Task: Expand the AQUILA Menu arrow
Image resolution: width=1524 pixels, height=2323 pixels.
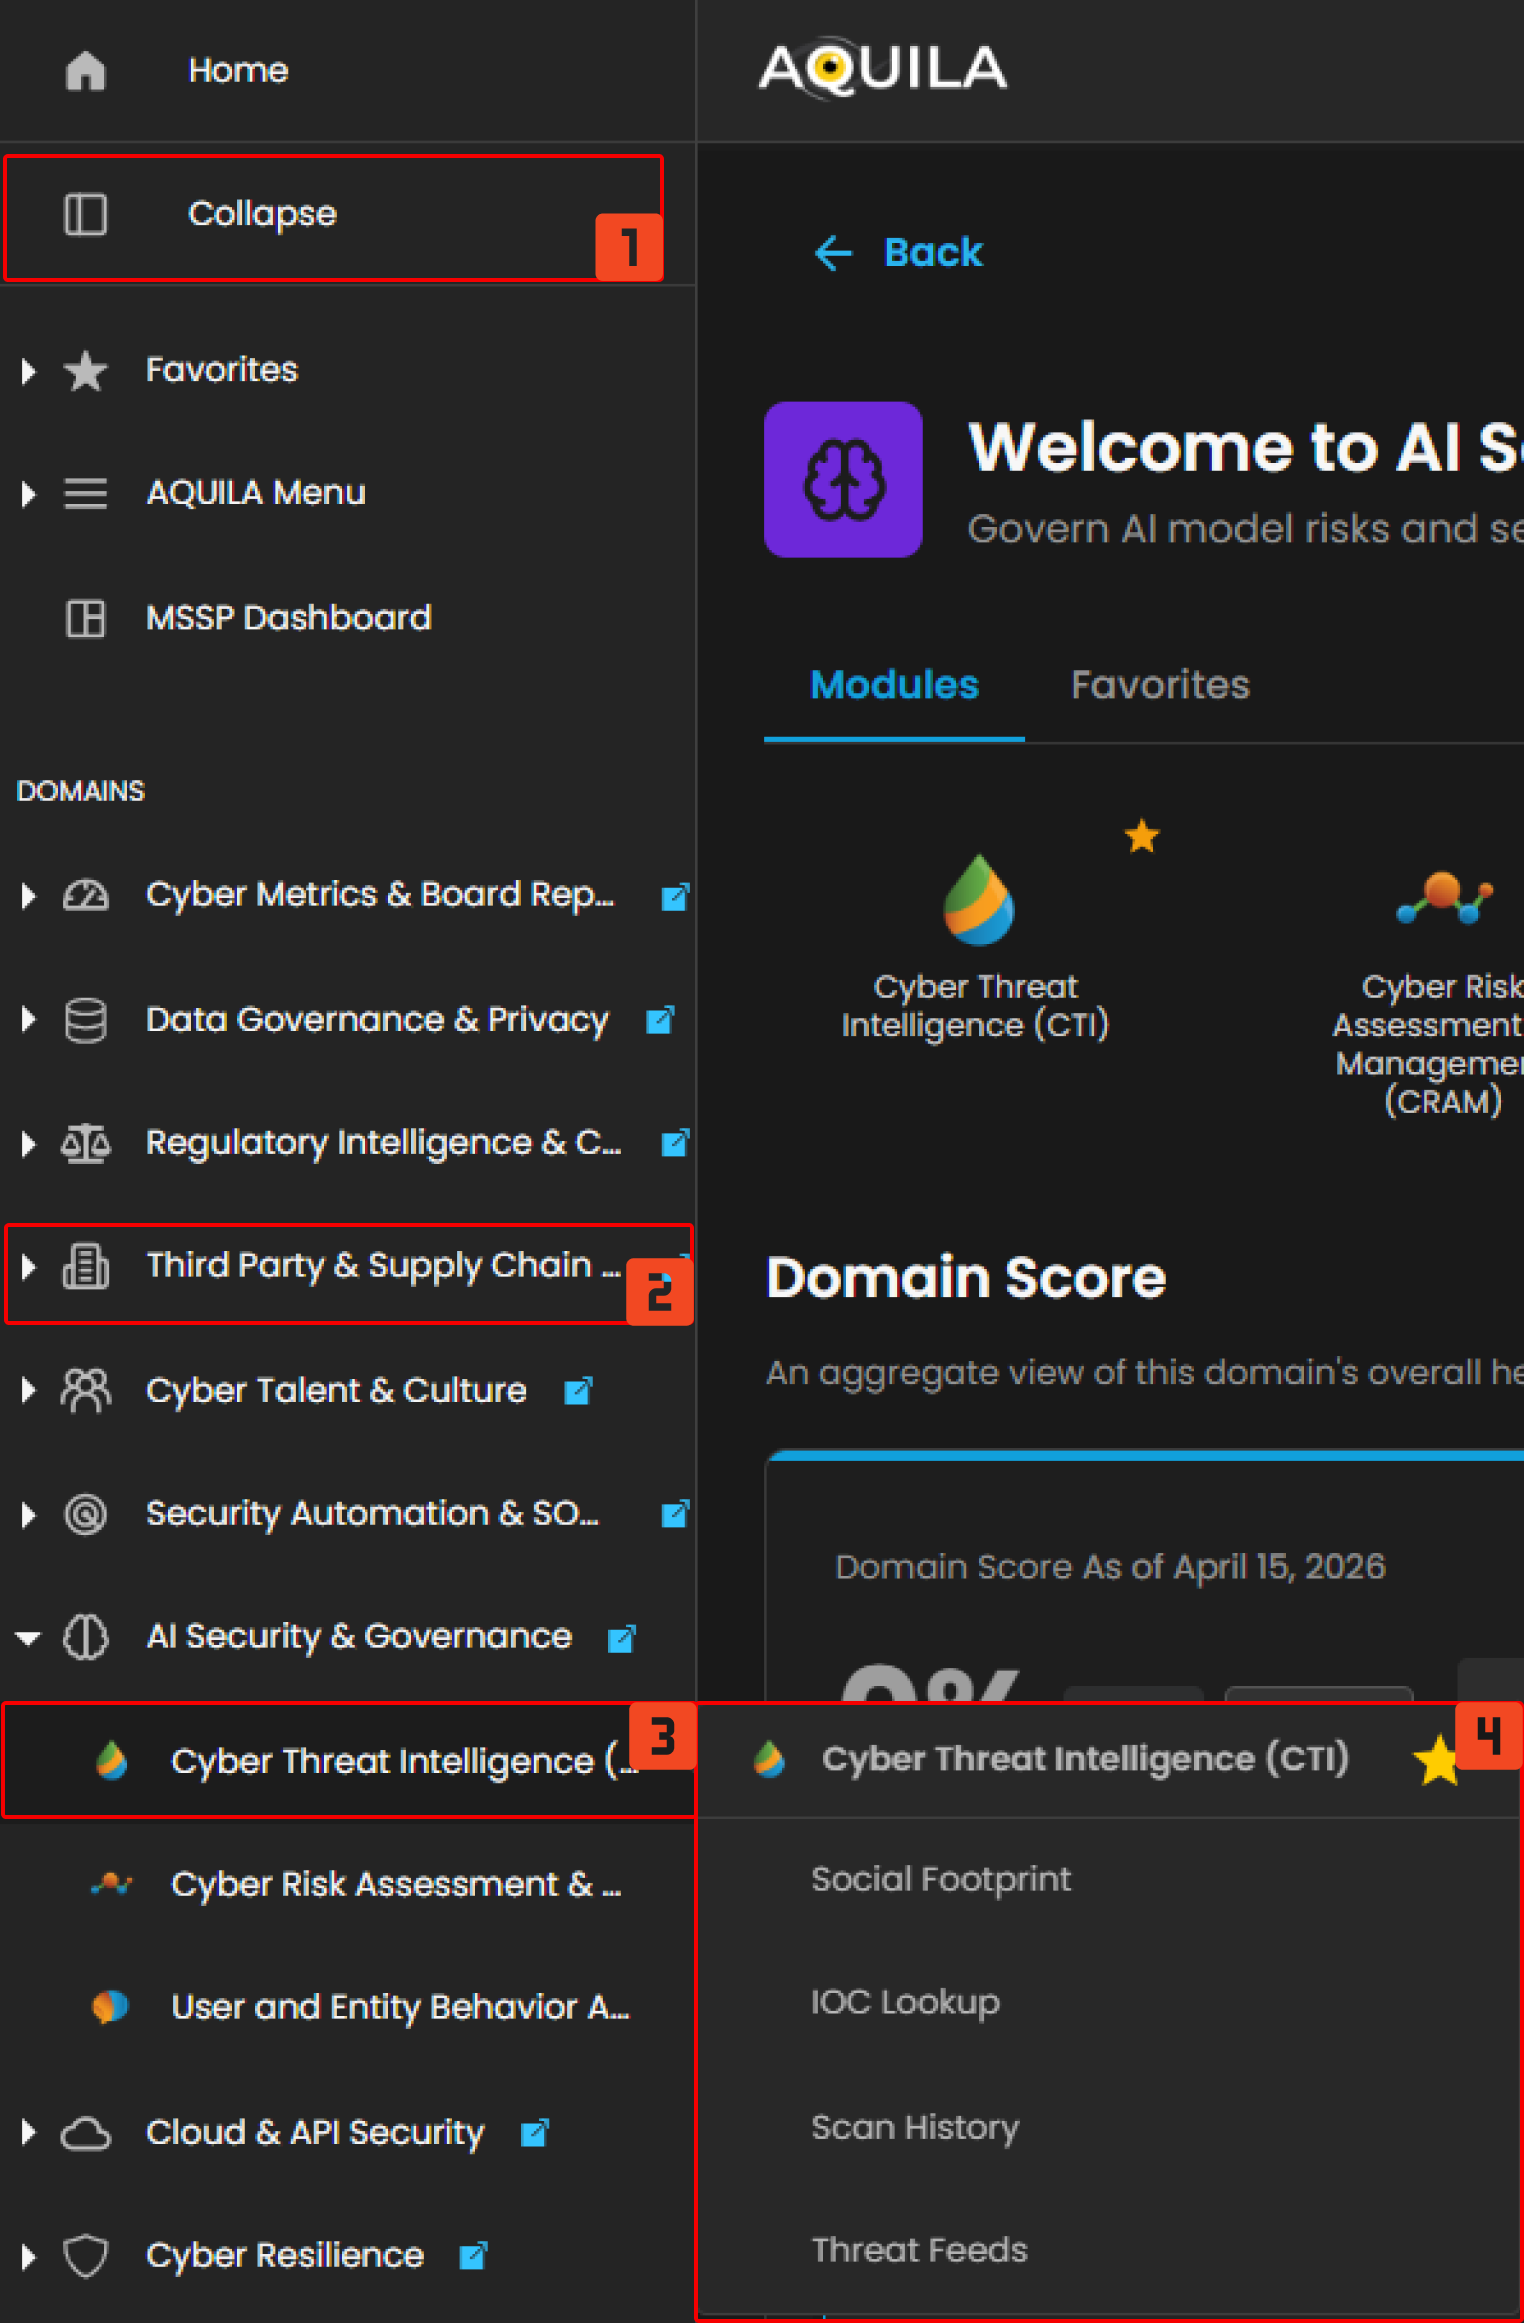Action: tap(28, 494)
